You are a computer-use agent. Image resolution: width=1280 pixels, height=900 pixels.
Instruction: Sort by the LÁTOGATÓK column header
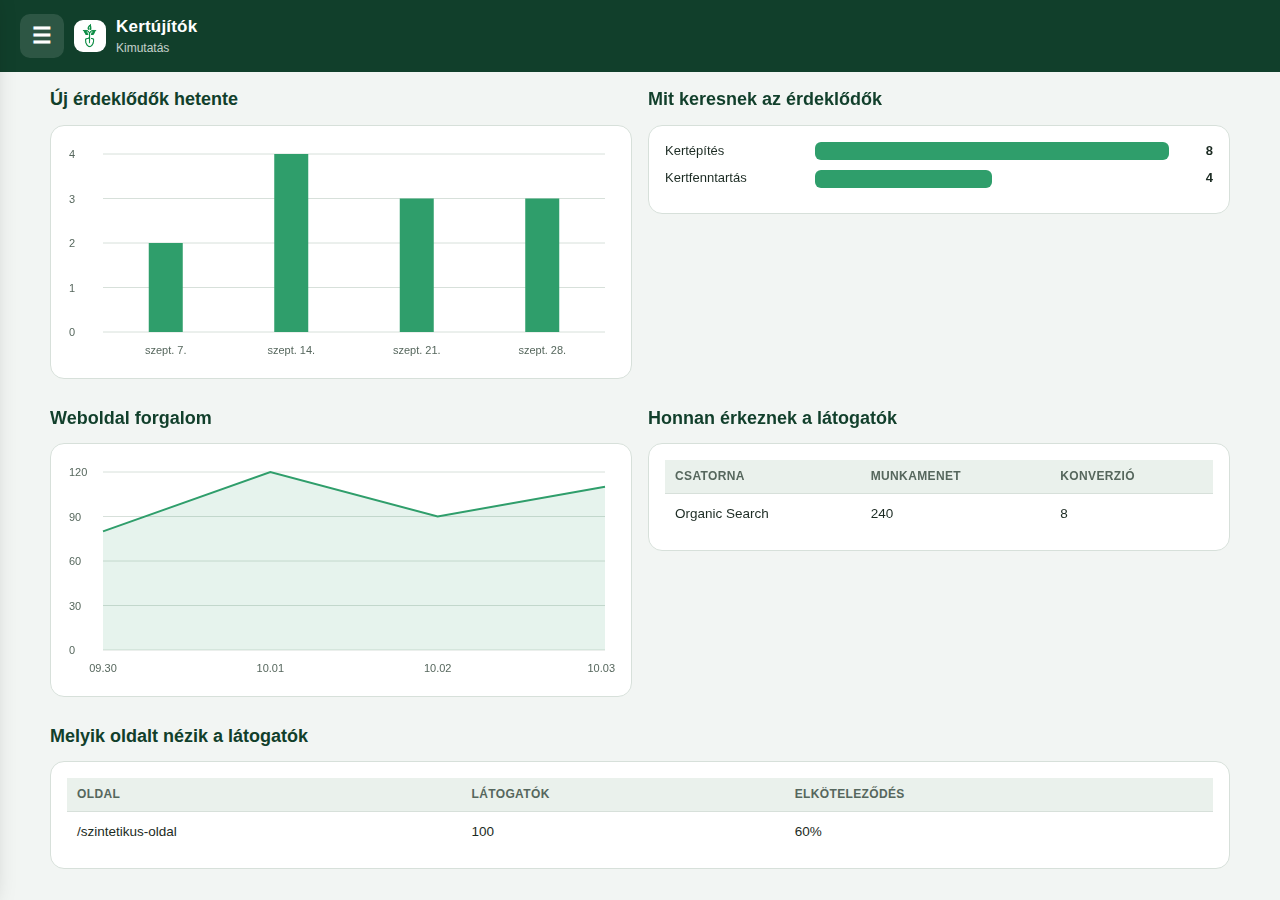tap(510, 794)
